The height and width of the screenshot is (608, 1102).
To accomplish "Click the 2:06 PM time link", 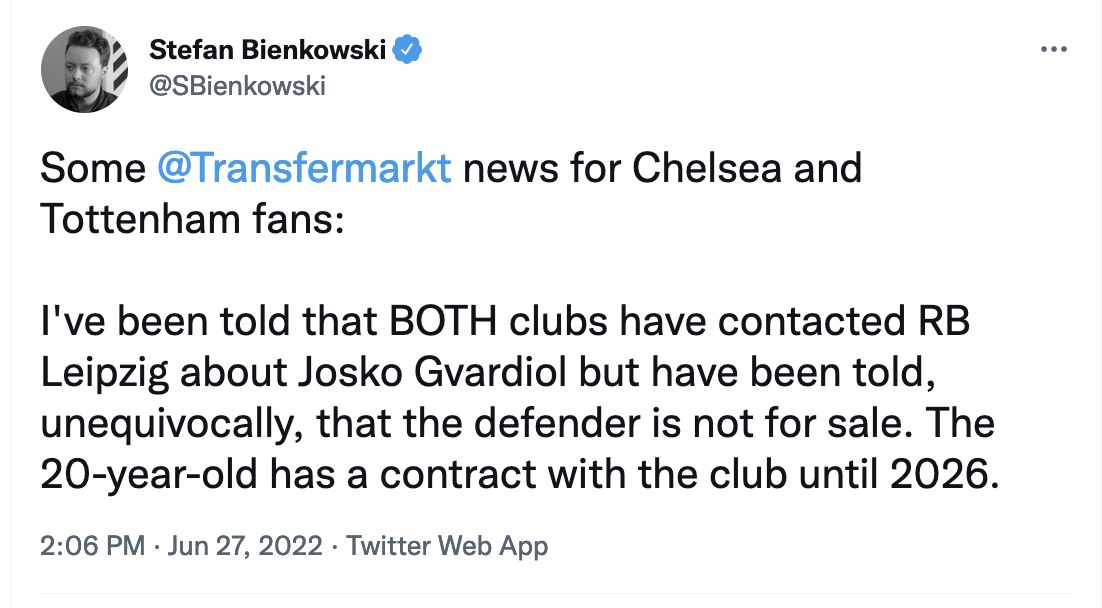I will 78,546.
